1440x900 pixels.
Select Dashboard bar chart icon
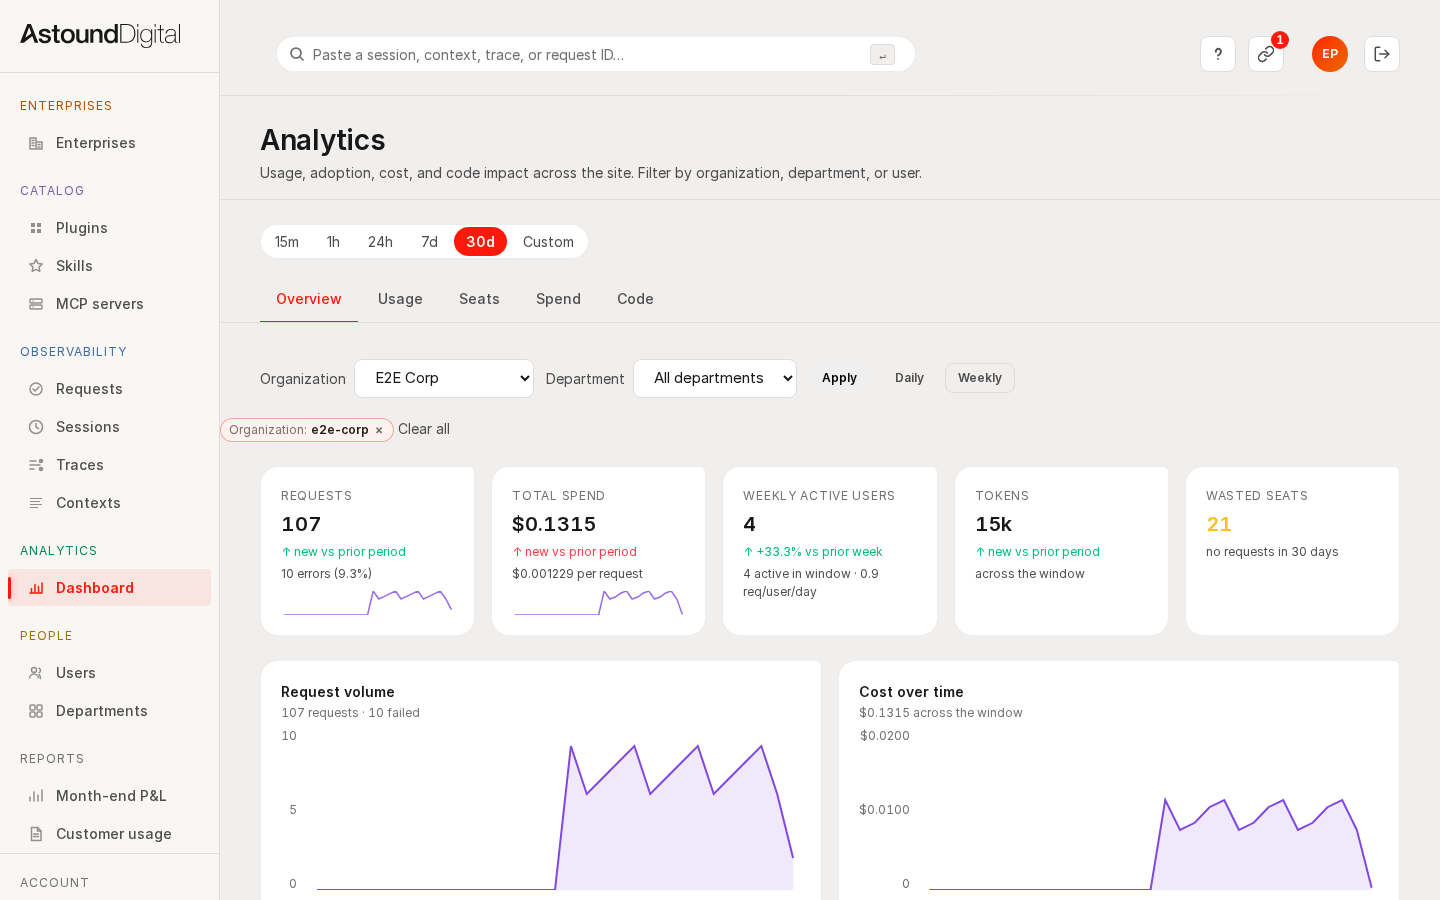[36, 588]
